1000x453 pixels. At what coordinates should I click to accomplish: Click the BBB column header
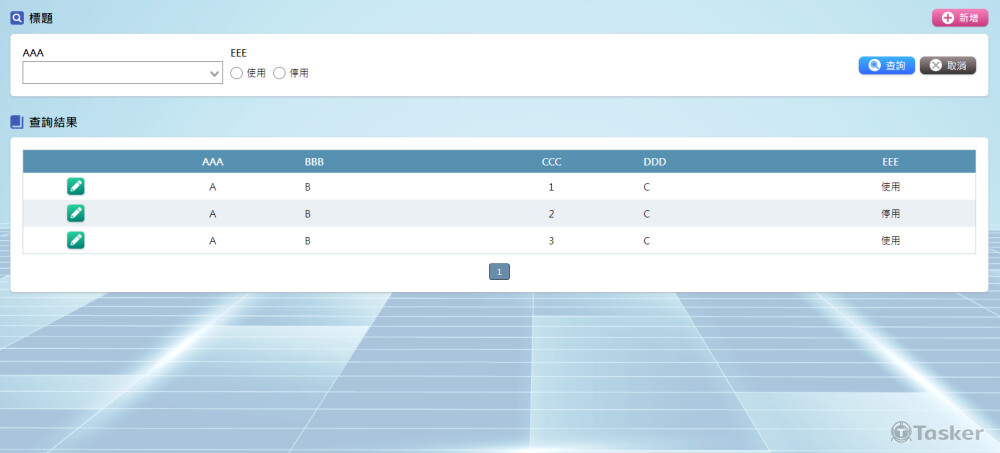(x=314, y=161)
